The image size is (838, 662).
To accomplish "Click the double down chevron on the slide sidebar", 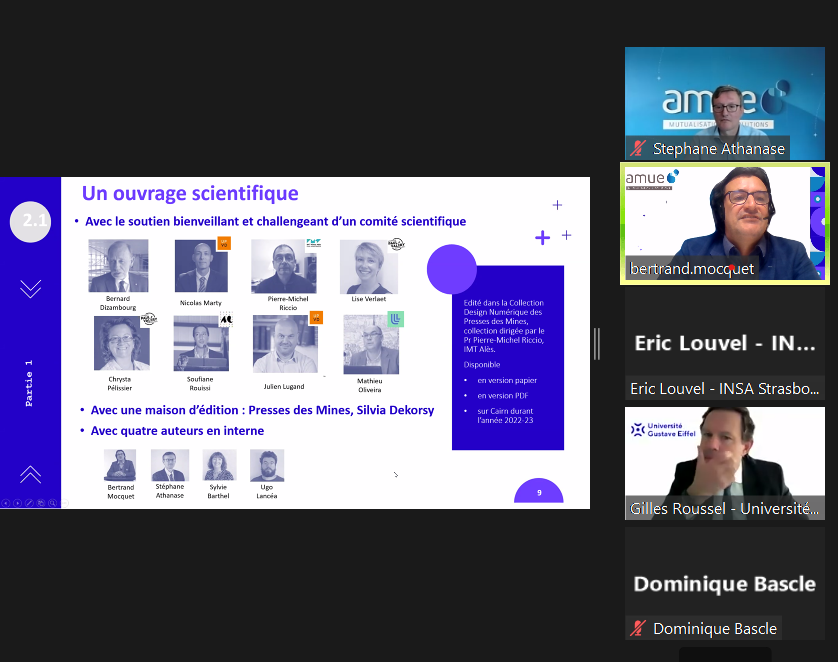I will coord(30,289).
